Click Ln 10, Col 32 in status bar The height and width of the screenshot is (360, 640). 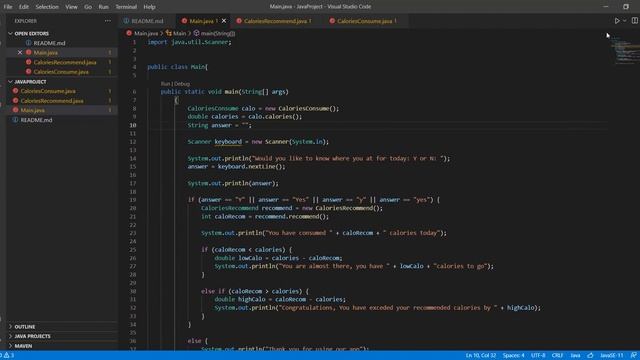481,356
